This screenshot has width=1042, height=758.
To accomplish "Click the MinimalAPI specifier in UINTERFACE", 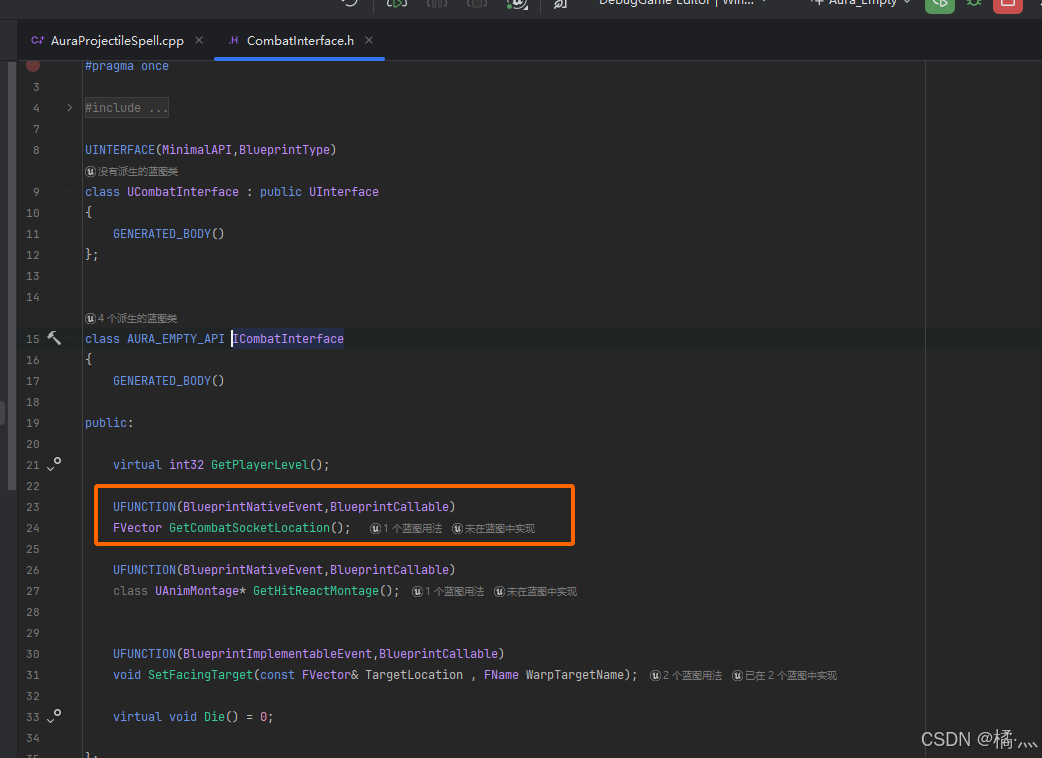I will pos(197,149).
